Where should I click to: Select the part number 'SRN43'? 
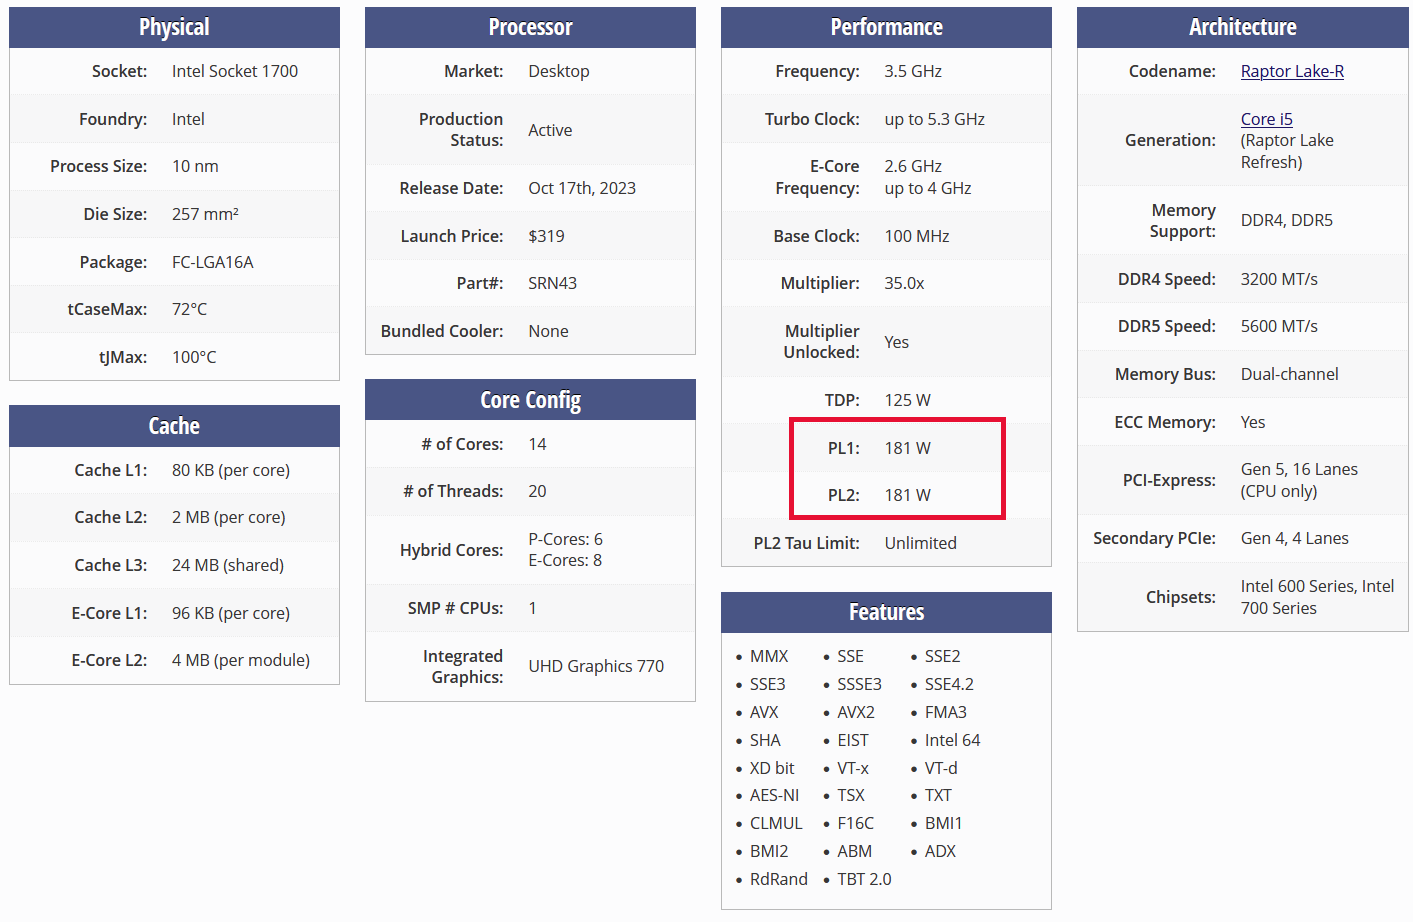pos(553,283)
